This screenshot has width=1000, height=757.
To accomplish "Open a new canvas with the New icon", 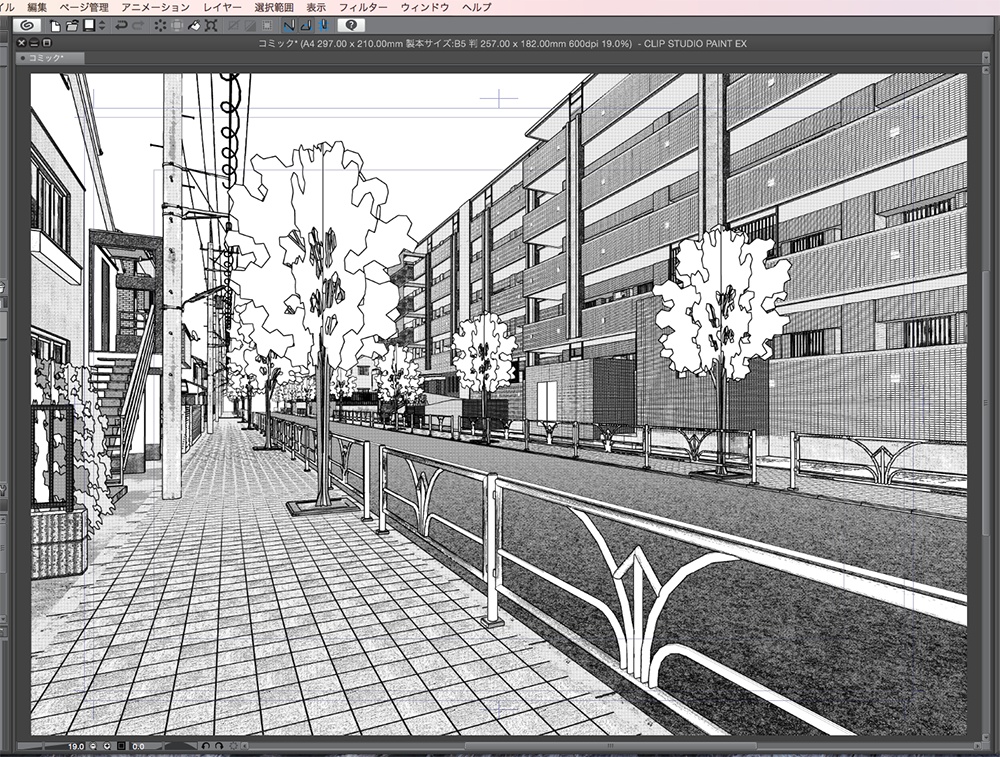I will pos(55,27).
